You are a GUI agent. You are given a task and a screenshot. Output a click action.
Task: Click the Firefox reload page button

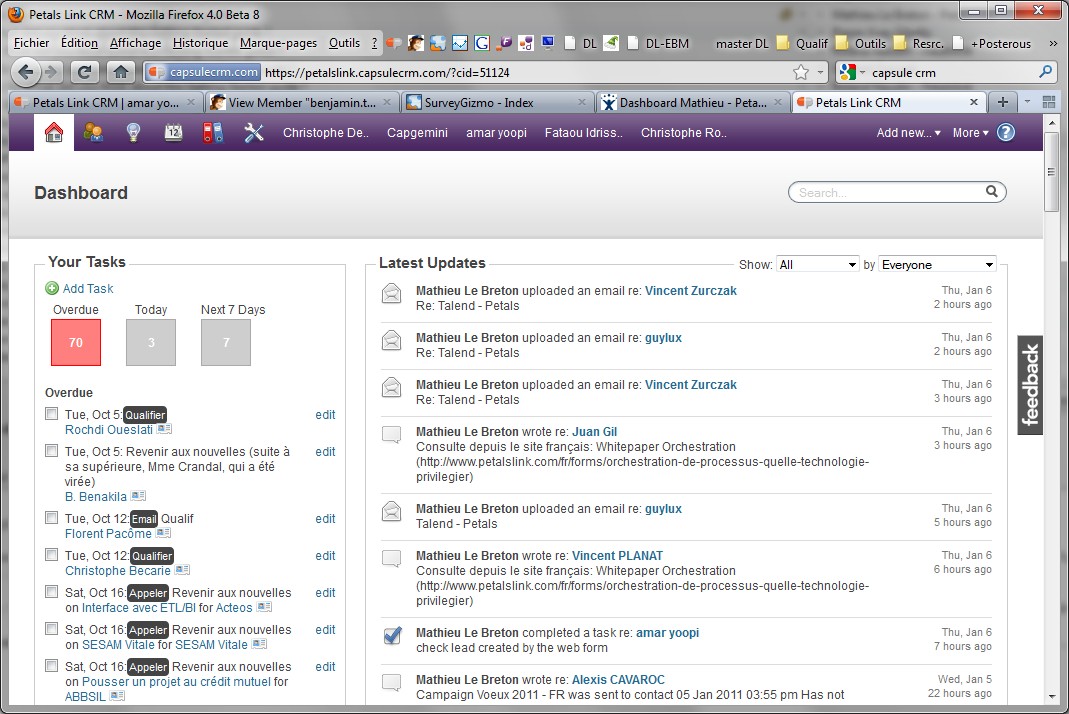coord(85,72)
